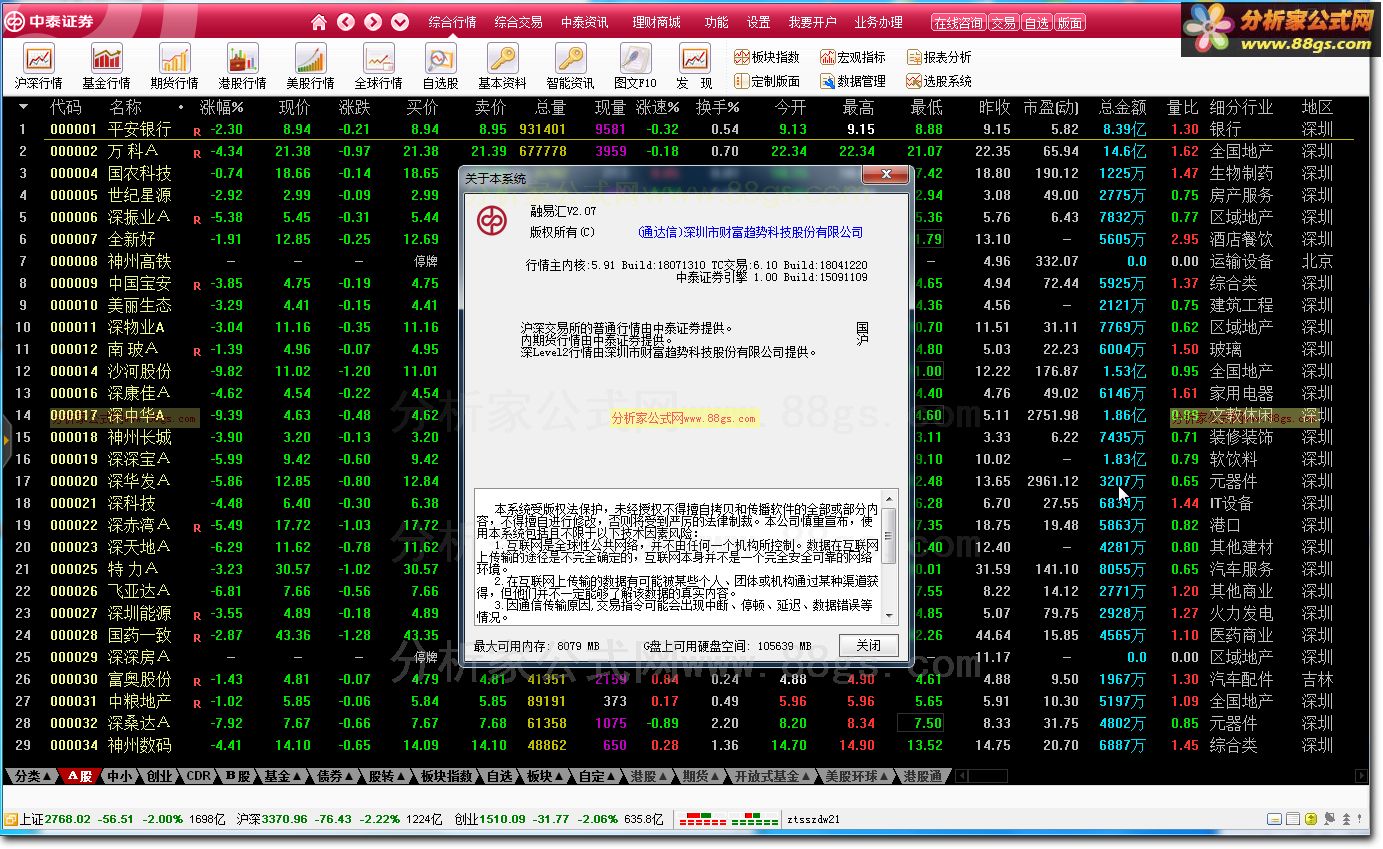This screenshot has width=1383, height=849.
Task: Click the index status bar icon before 上证
Action: pyautogui.click(x=10, y=819)
